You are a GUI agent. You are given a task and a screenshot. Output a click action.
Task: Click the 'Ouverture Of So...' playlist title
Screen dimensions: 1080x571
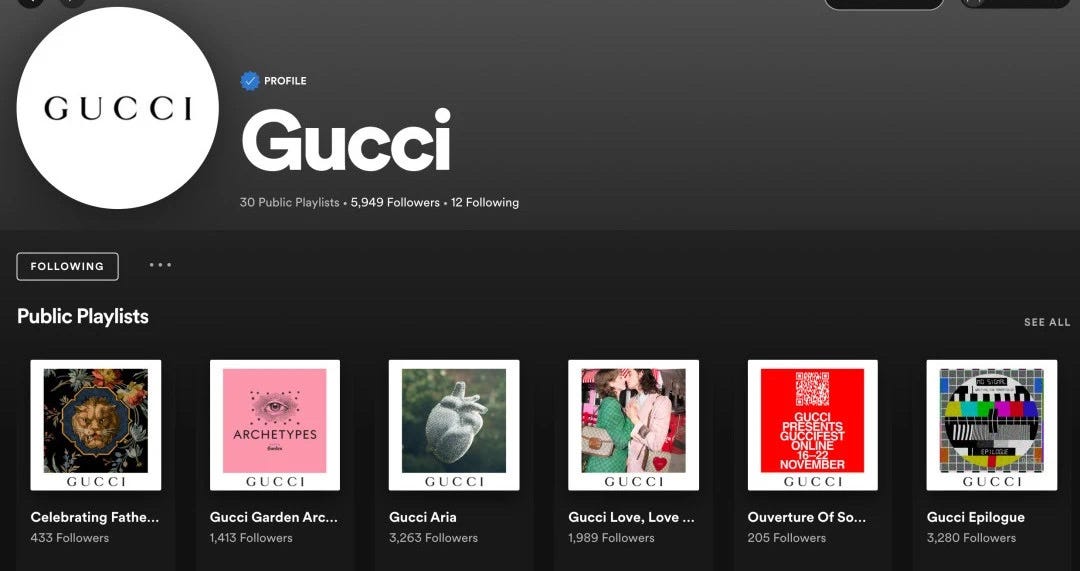(x=807, y=517)
